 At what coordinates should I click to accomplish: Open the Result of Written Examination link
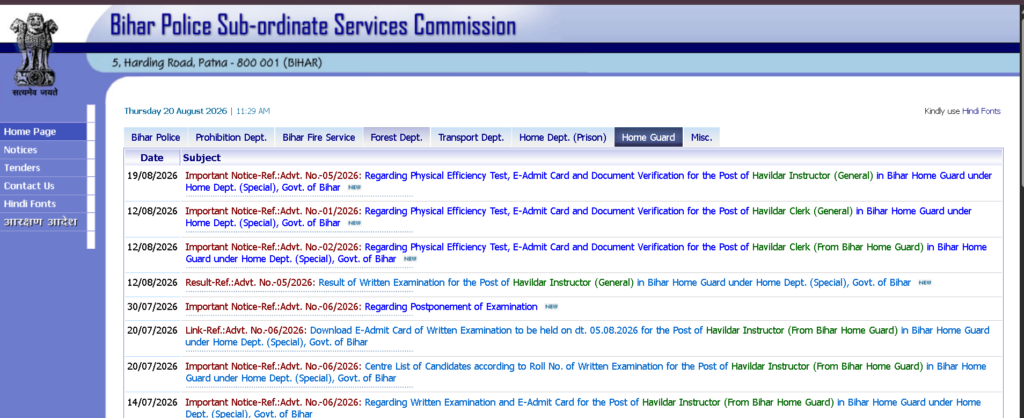pos(547,283)
